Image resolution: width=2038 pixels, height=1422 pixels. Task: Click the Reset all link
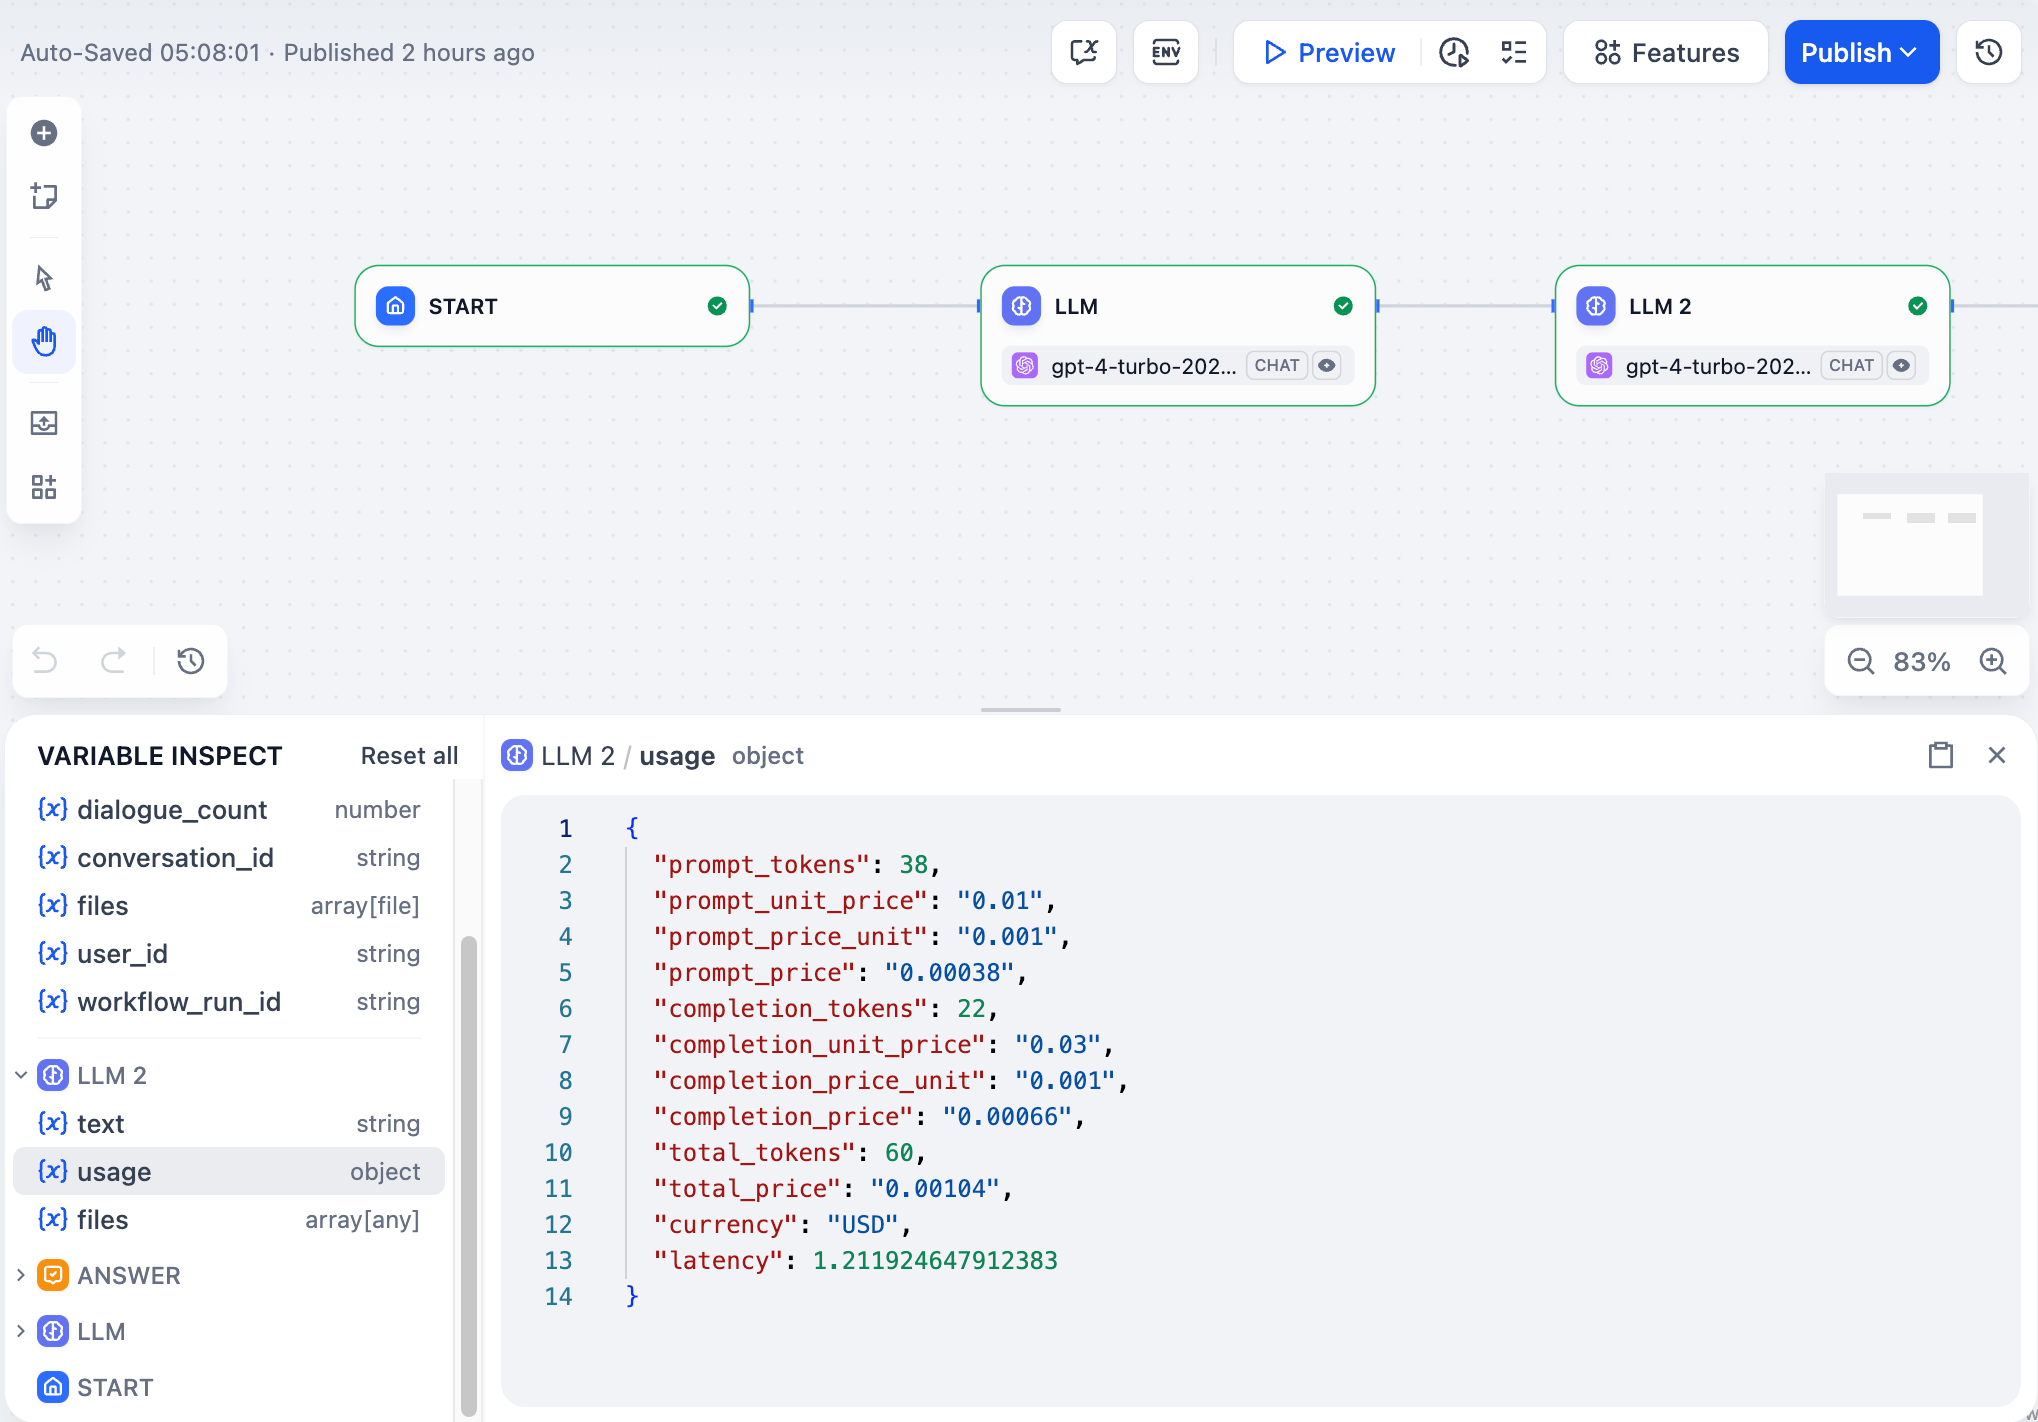[409, 756]
